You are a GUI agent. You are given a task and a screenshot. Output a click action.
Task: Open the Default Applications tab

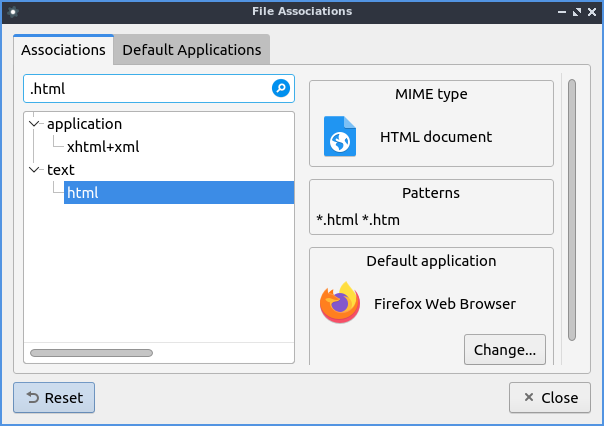pos(191,49)
